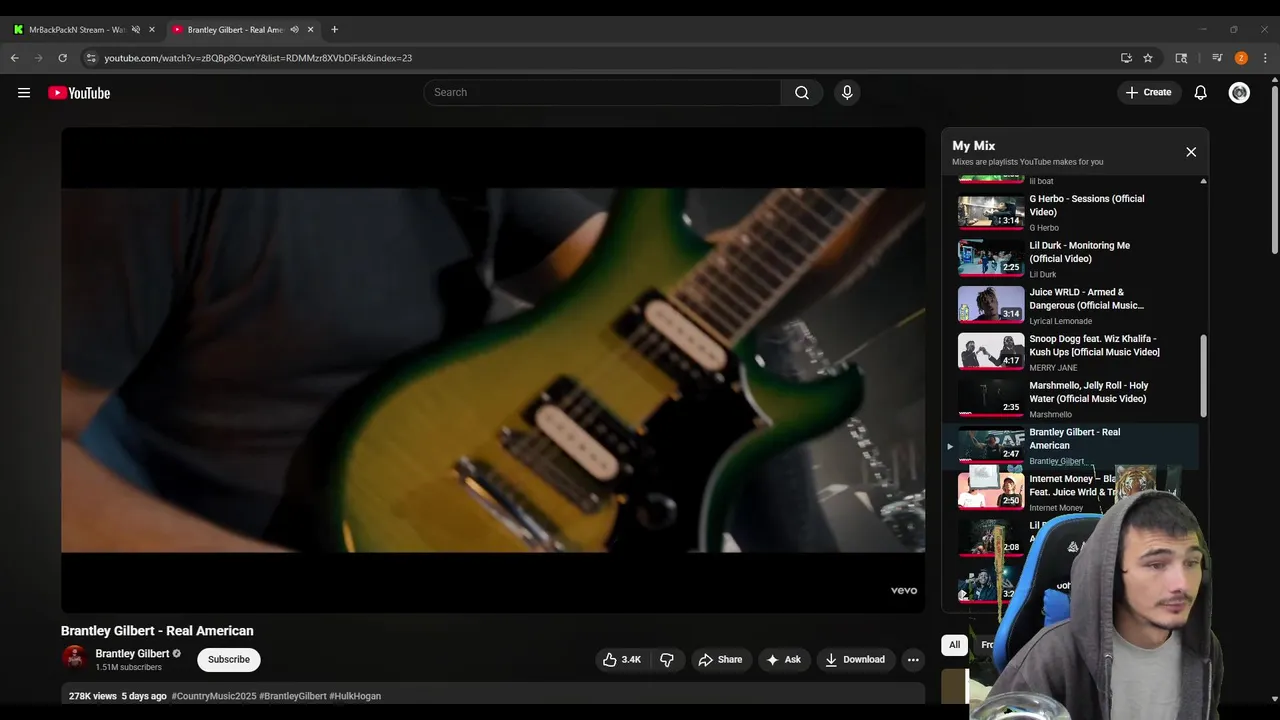Close the My Mix playlist panel
Viewport: 1280px width, 720px height.
[1191, 152]
